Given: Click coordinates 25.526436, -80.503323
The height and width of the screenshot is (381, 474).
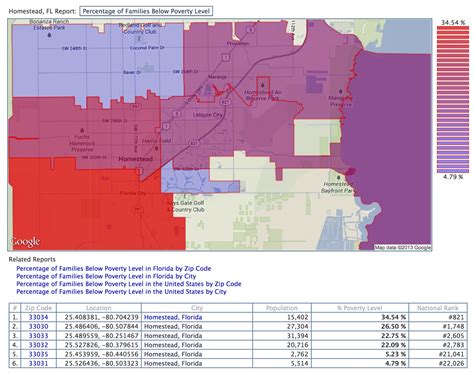Looking at the screenshot, I should click(x=101, y=363).
